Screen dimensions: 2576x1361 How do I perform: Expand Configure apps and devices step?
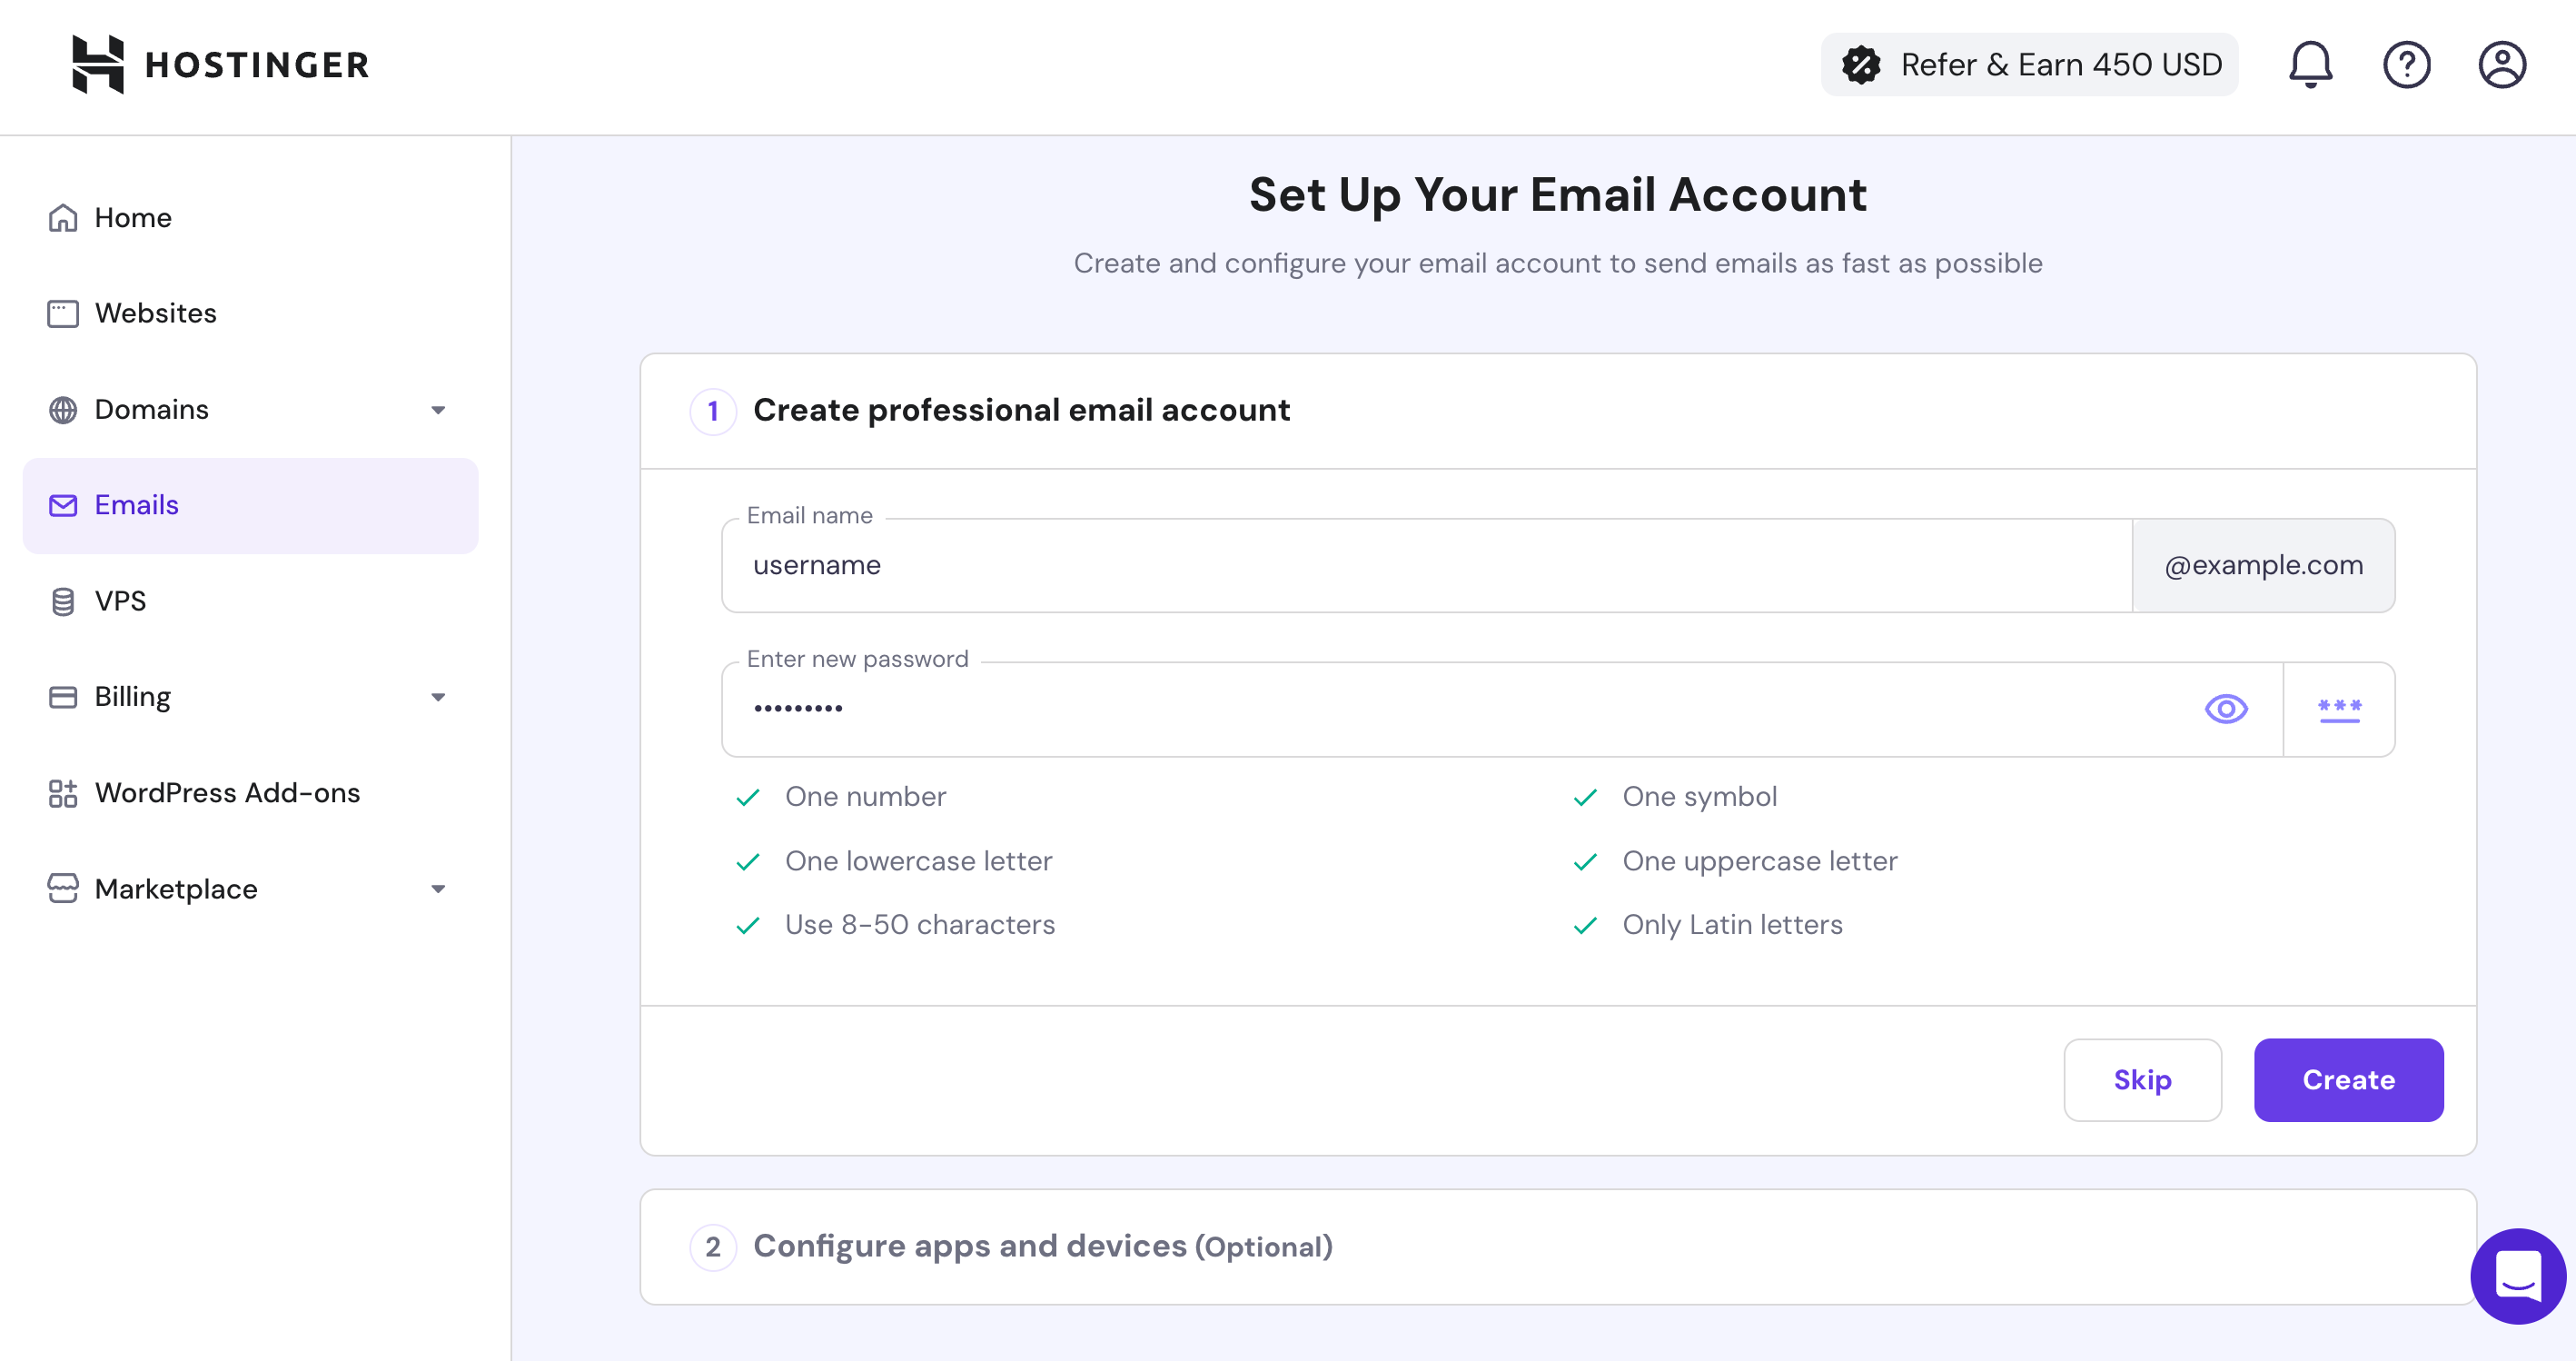pos(1042,1247)
